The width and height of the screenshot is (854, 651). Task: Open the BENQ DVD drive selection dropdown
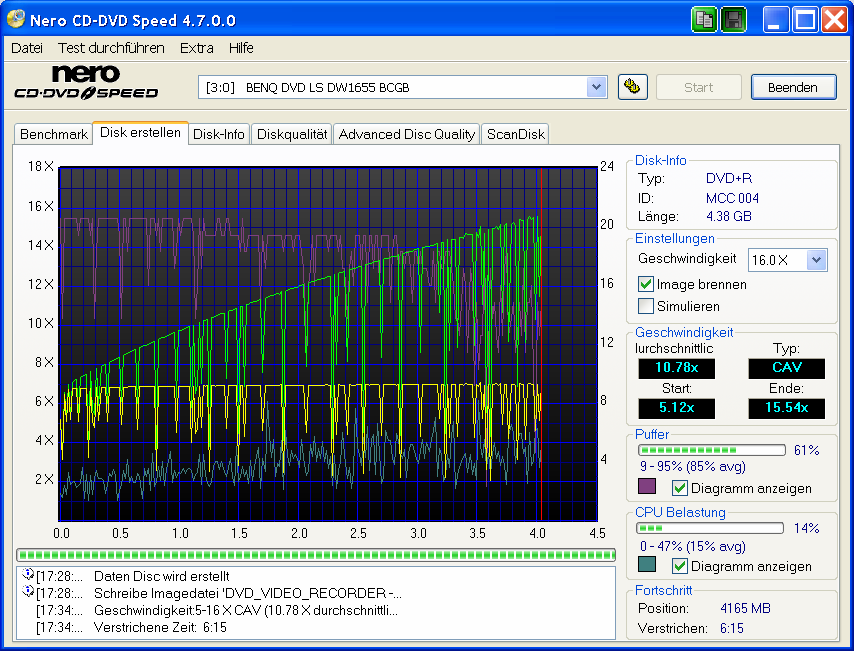point(596,87)
